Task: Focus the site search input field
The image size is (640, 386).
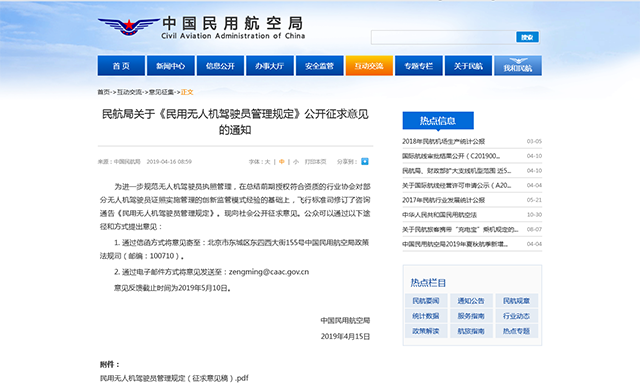Action: point(443,37)
